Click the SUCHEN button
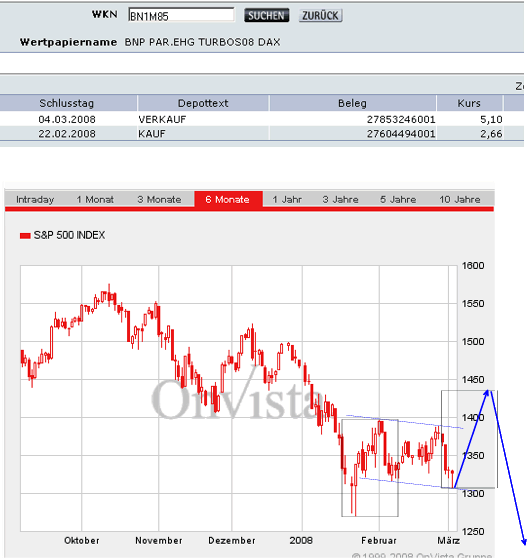Image resolution: width=527 pixels, height=558 pixels. 267,16
